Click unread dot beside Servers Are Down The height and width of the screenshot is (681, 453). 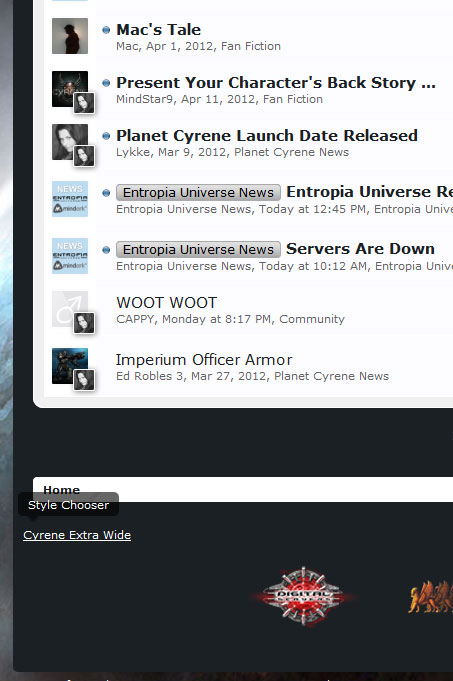tap(106, 250)
